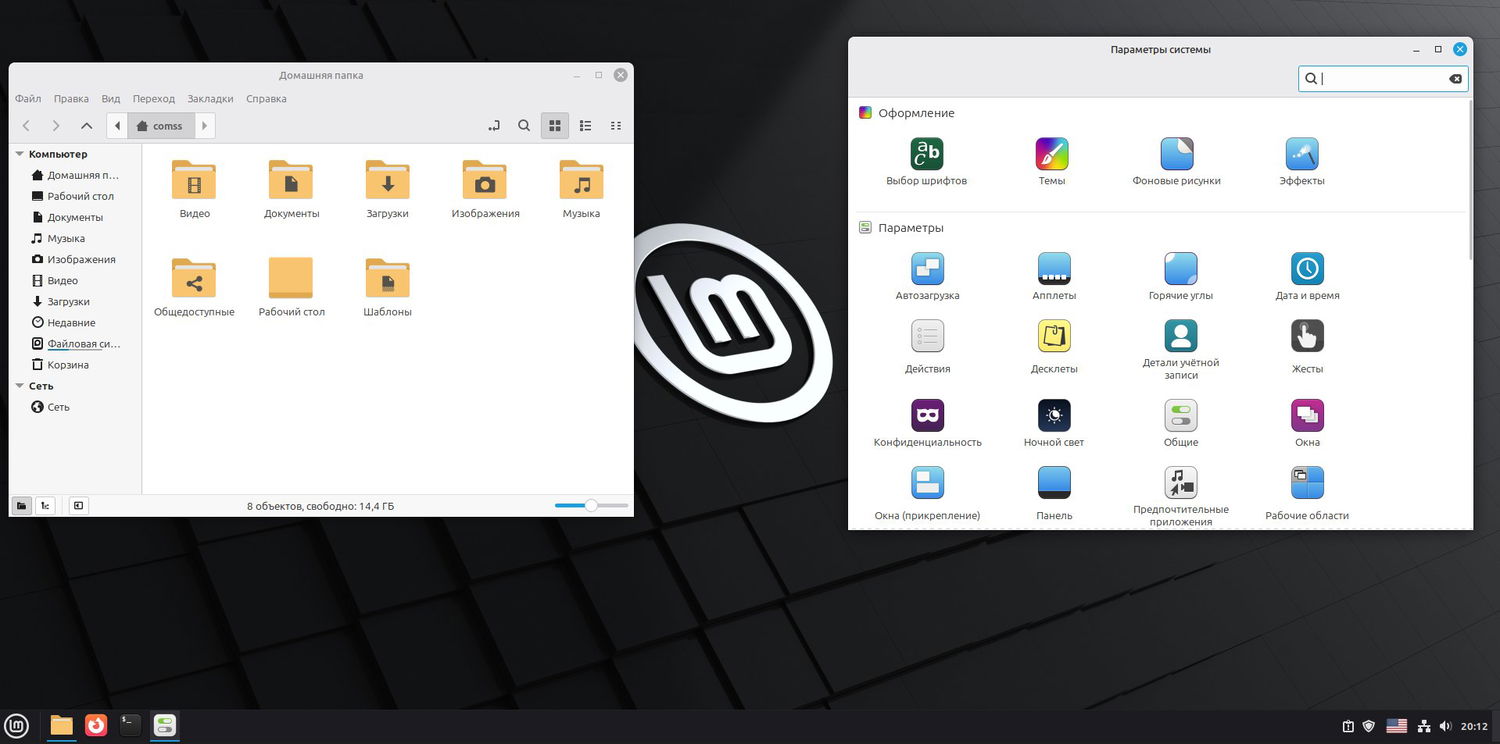
Task: Show places in the file manager sidebar
Action: [x=21, y=506]
